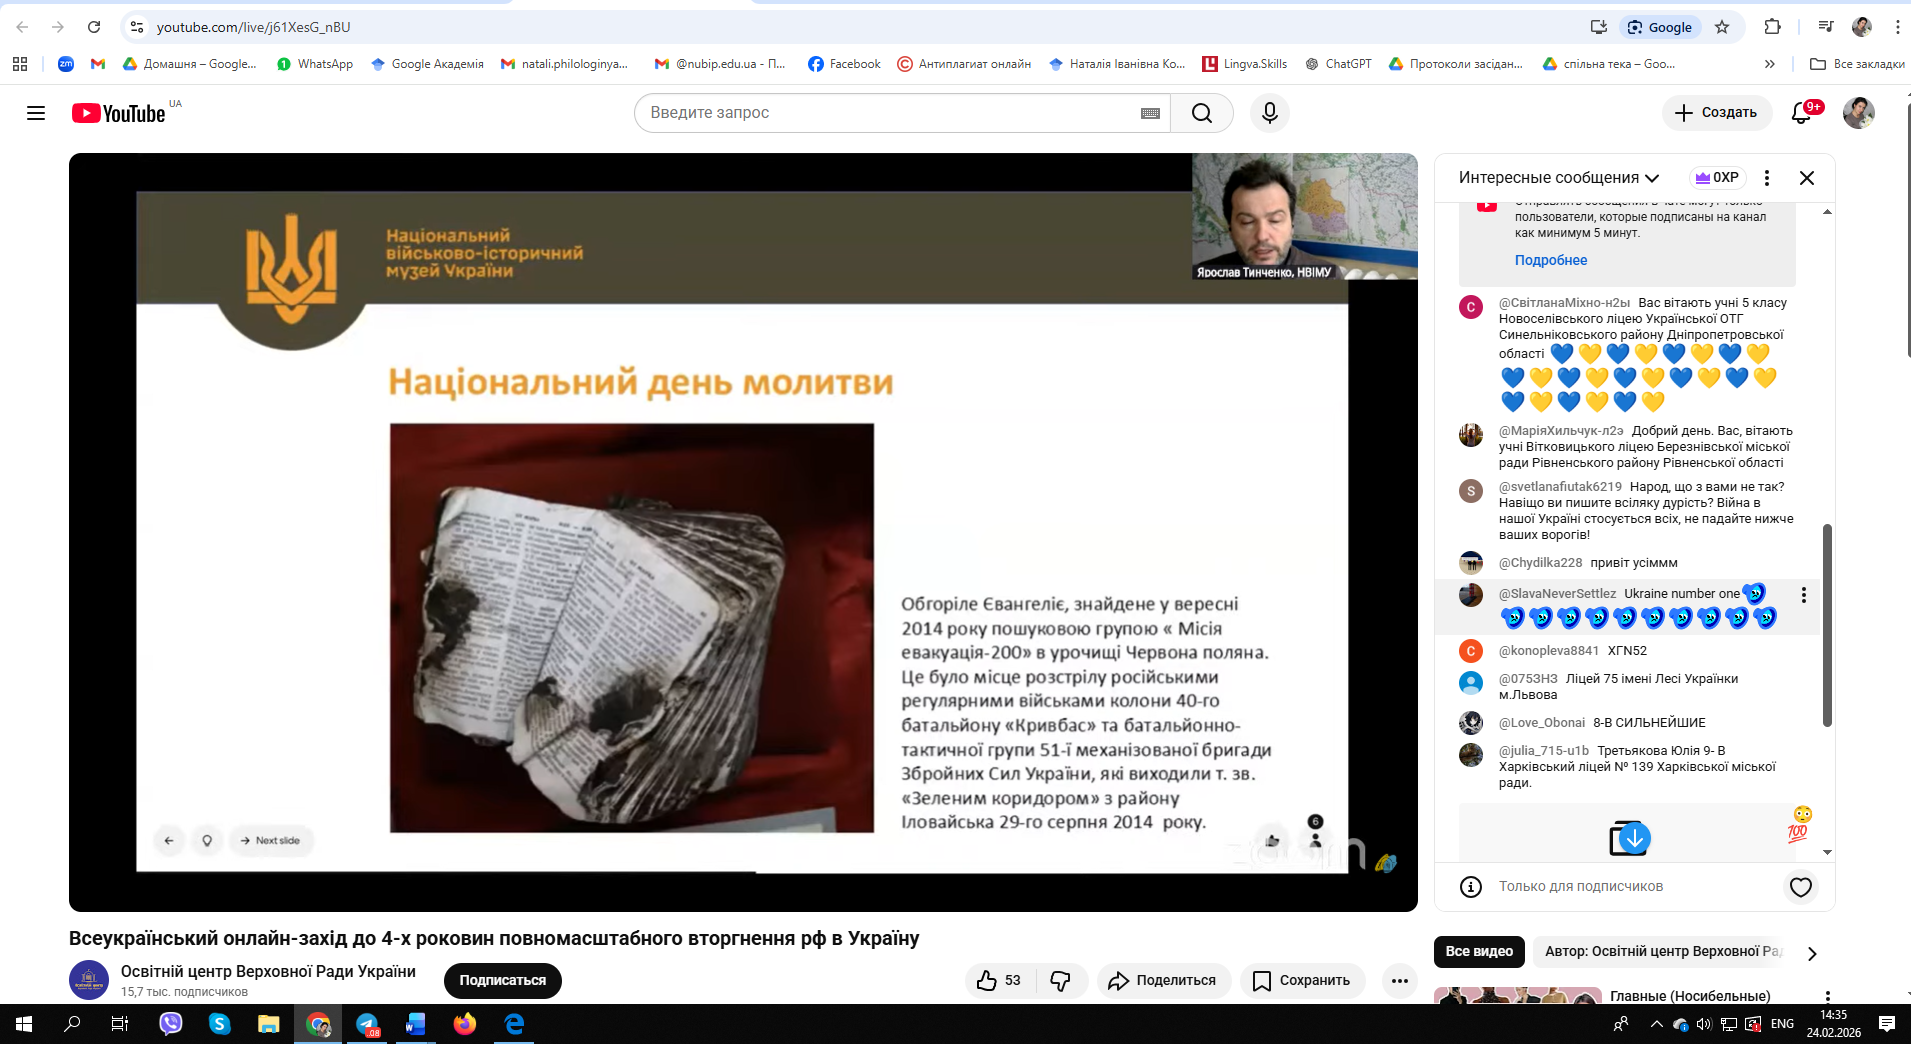The height and width of the screenshot is (1044, 1911).
Task: Open Telegram from the taskbar
Action: [x=367, y=1024]
